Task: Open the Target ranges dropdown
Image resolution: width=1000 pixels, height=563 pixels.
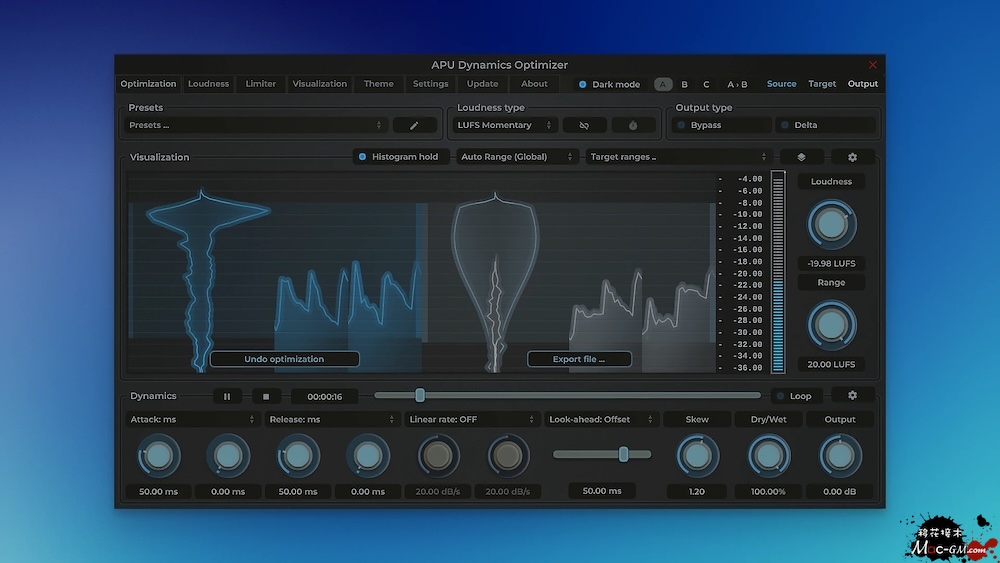Action: (679, 157)
